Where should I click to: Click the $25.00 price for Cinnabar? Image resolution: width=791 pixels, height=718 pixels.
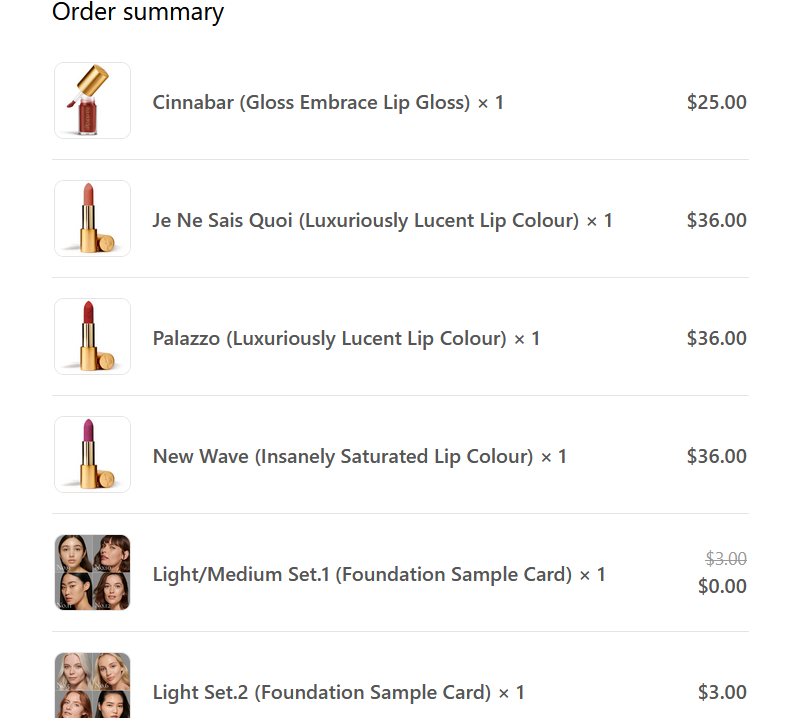click(x=716, y=102)
